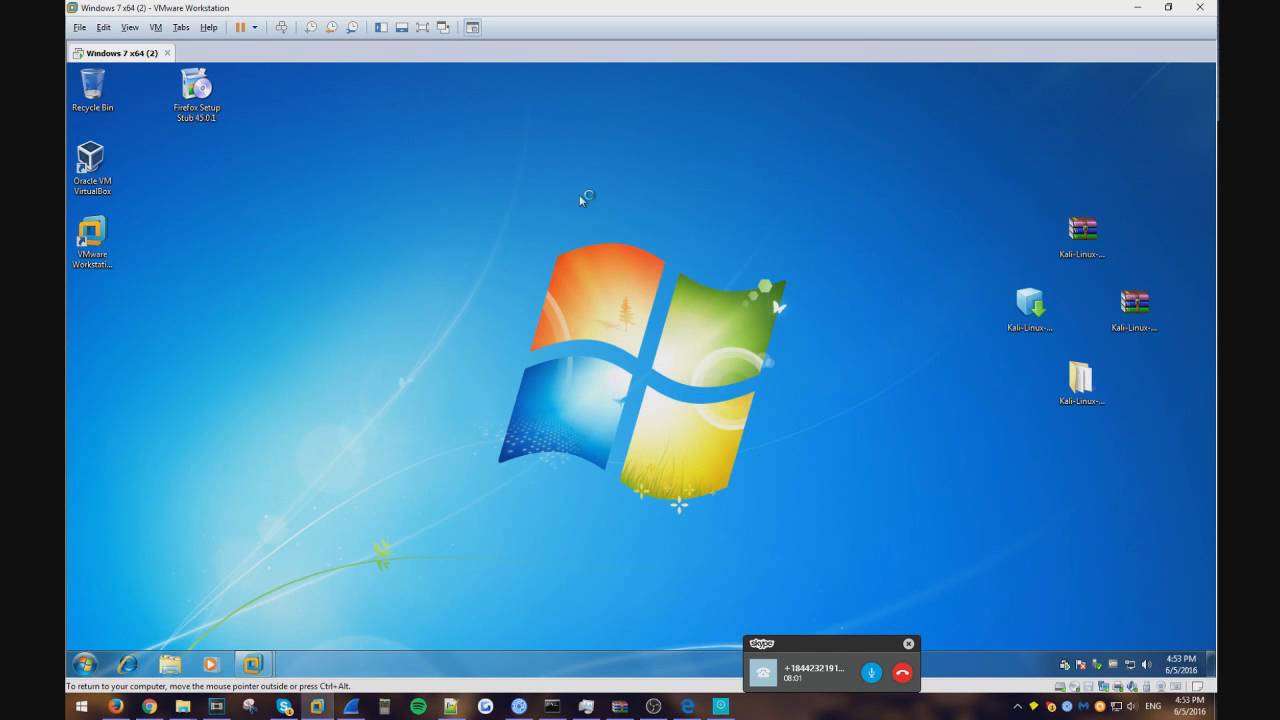1280x720 pixels.
Task: Open Microsoft Edge from the host taskbar
Action: point(687,706)
